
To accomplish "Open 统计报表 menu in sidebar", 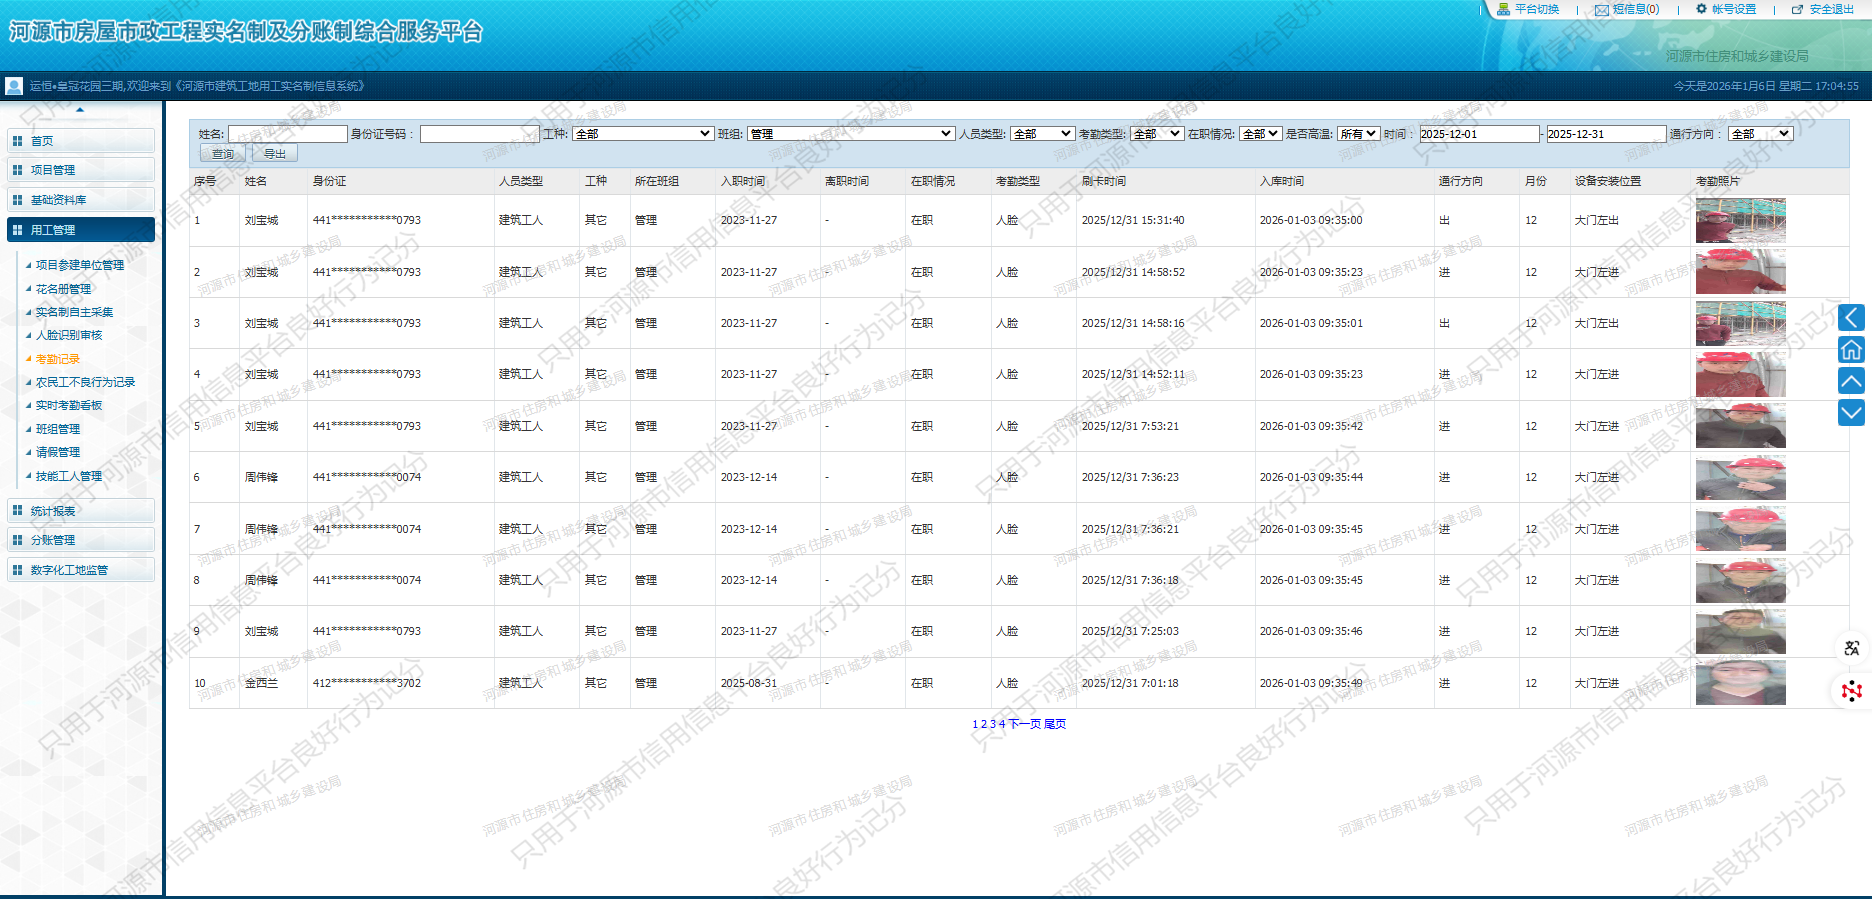I will pos(80,511).
